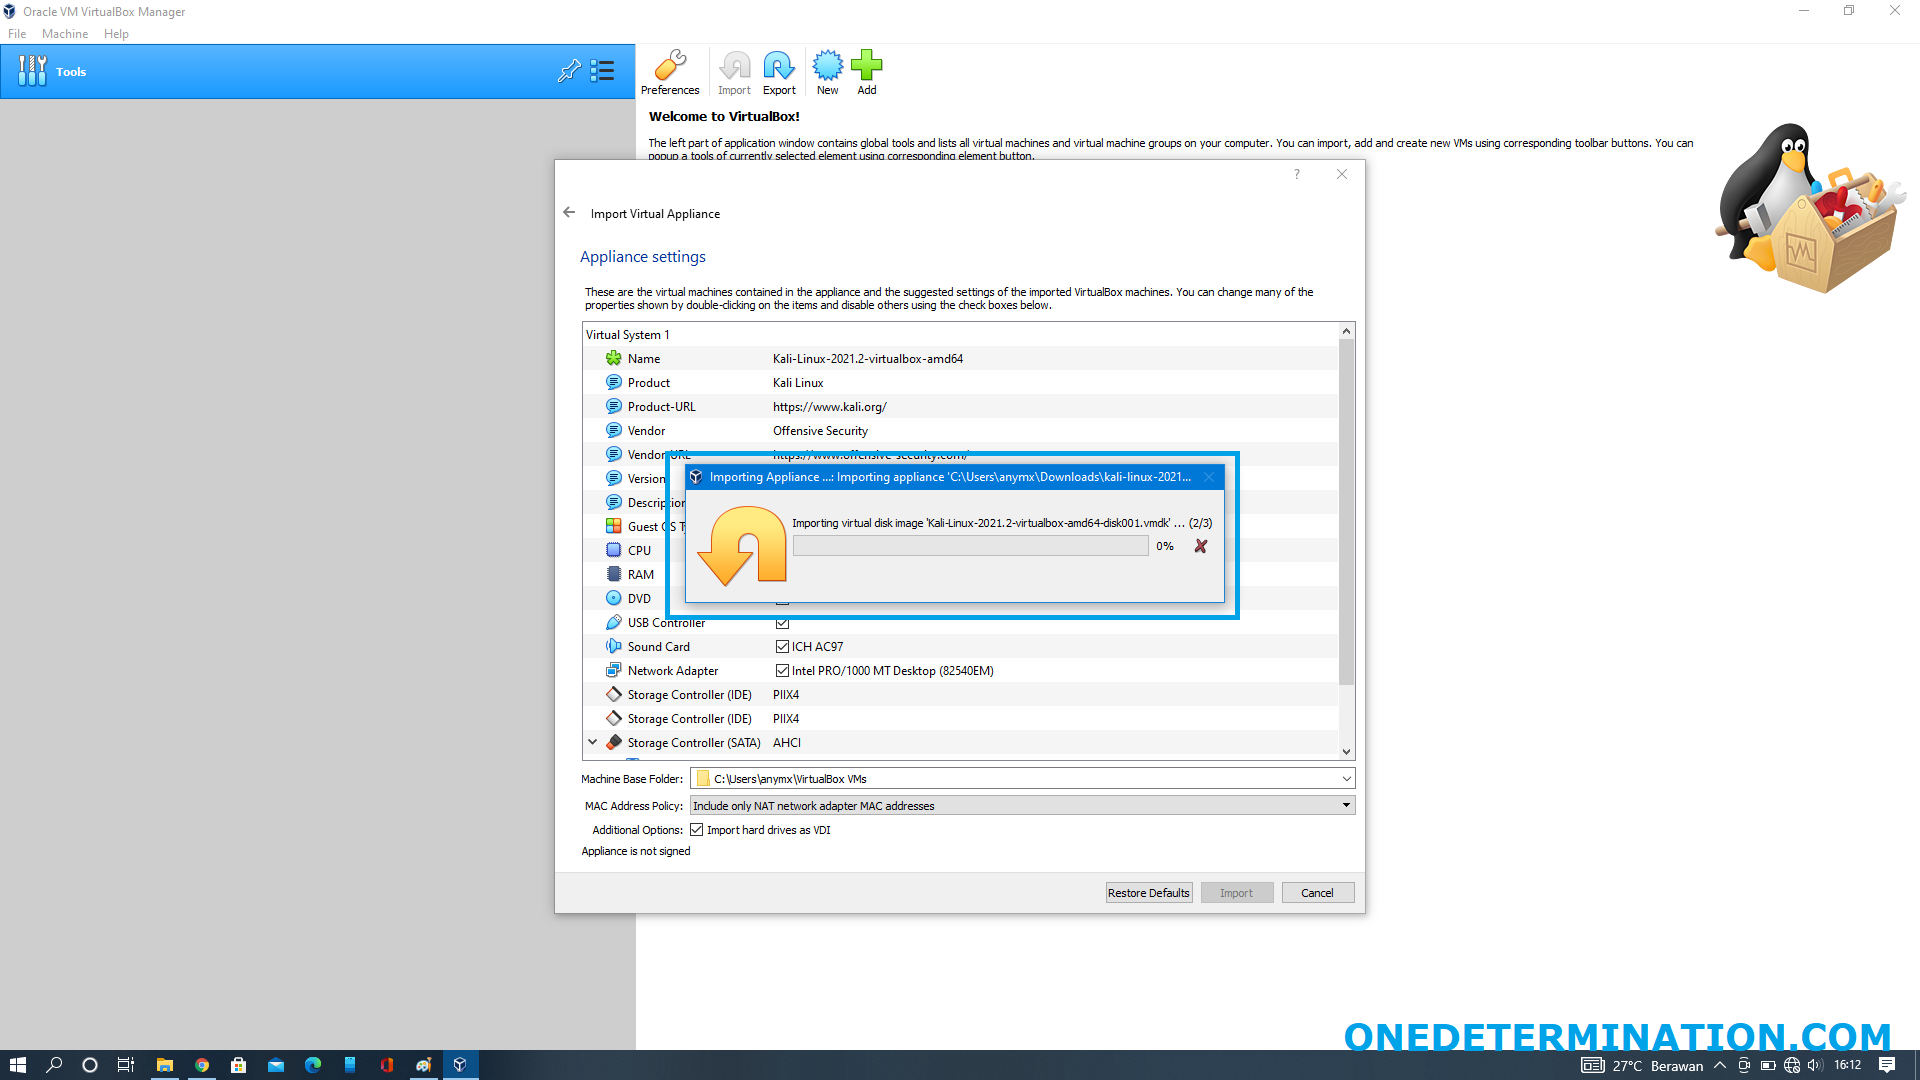Open the MAC Address Policy dropdown

pos(1346,805)
